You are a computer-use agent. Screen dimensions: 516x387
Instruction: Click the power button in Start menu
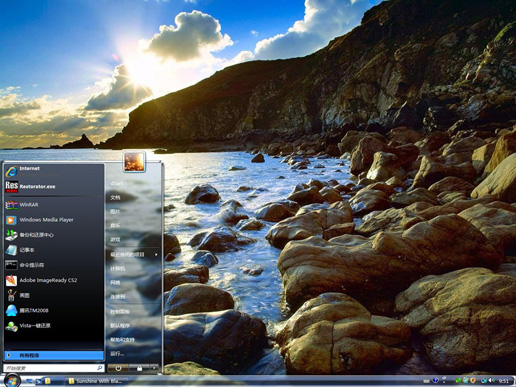[118, 368]
